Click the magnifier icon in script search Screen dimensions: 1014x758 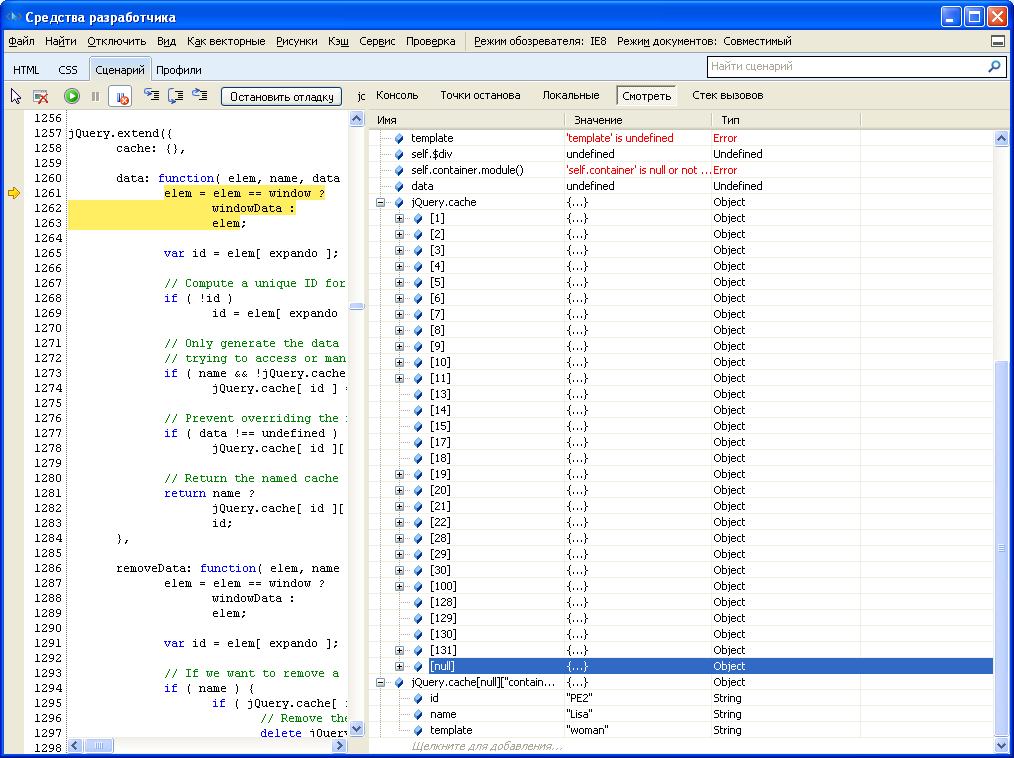click(994, 67)
